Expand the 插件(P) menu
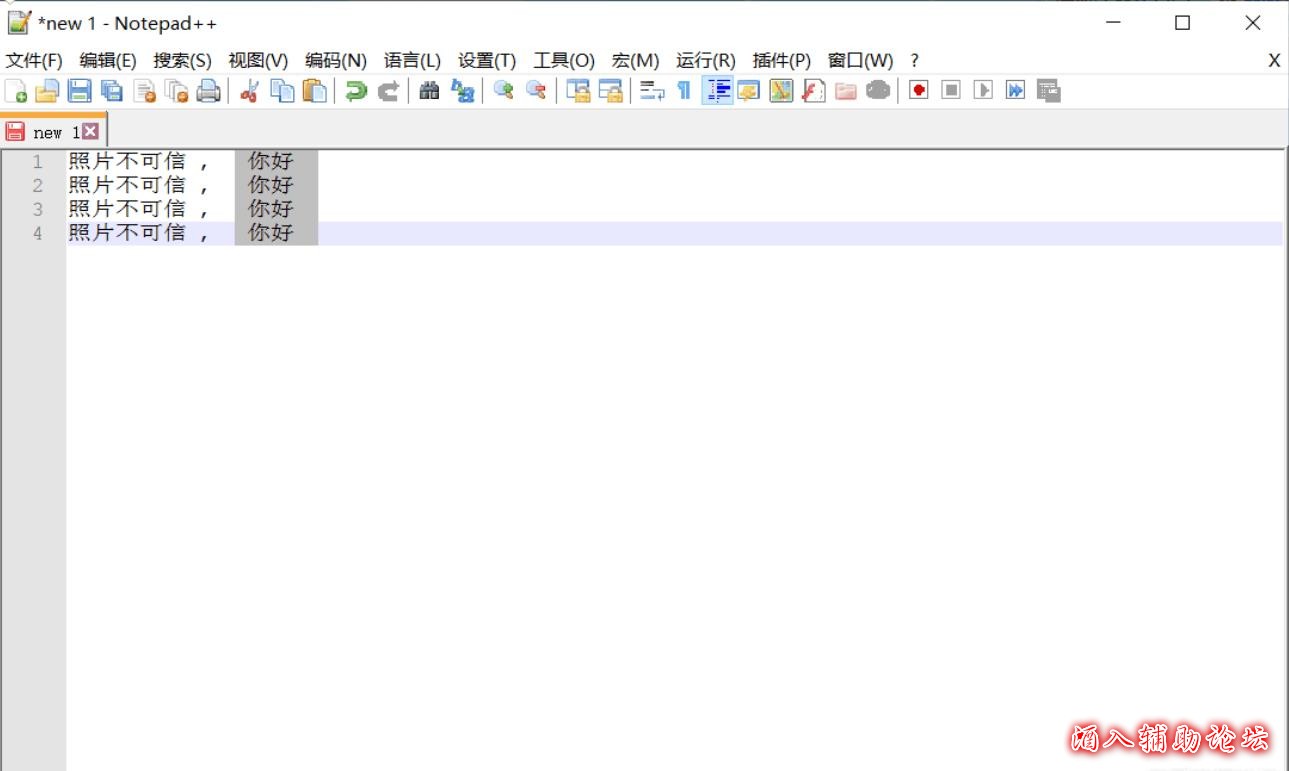The height and width of the screenshot is (771, 1289). (781, 60)
